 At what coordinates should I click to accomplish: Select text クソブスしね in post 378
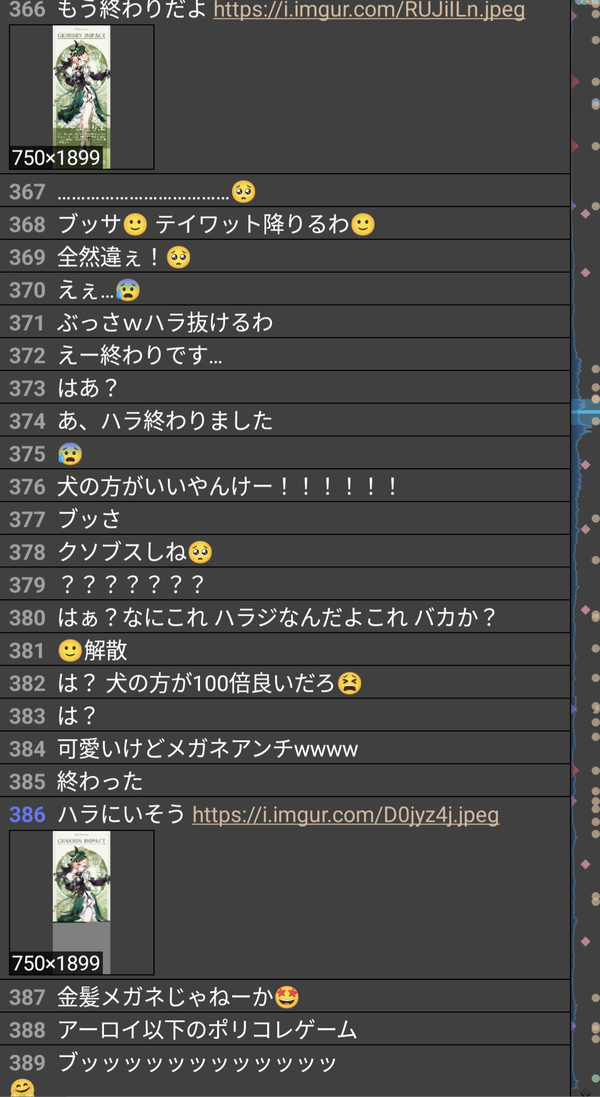coord(122,553)
